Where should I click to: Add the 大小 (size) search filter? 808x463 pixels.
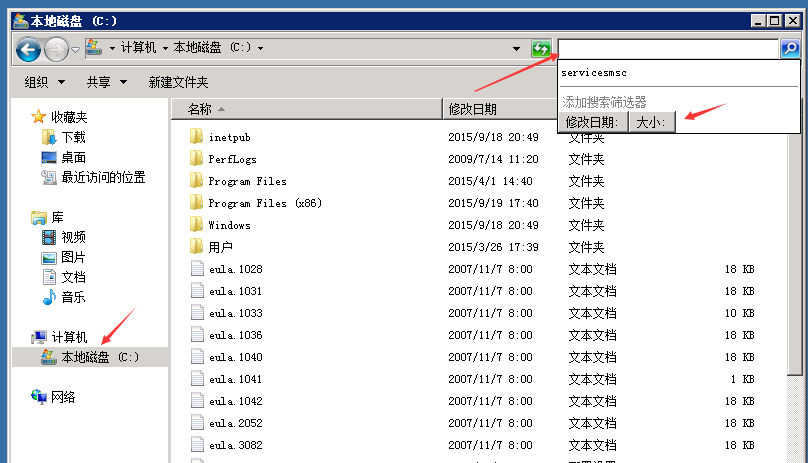[x=652, y=122]
